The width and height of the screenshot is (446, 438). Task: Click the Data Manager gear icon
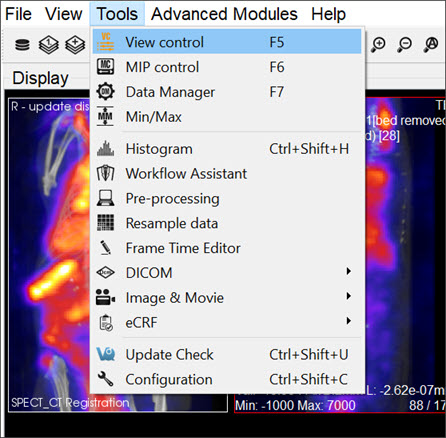pyautogui.click(x=105, y=91)
